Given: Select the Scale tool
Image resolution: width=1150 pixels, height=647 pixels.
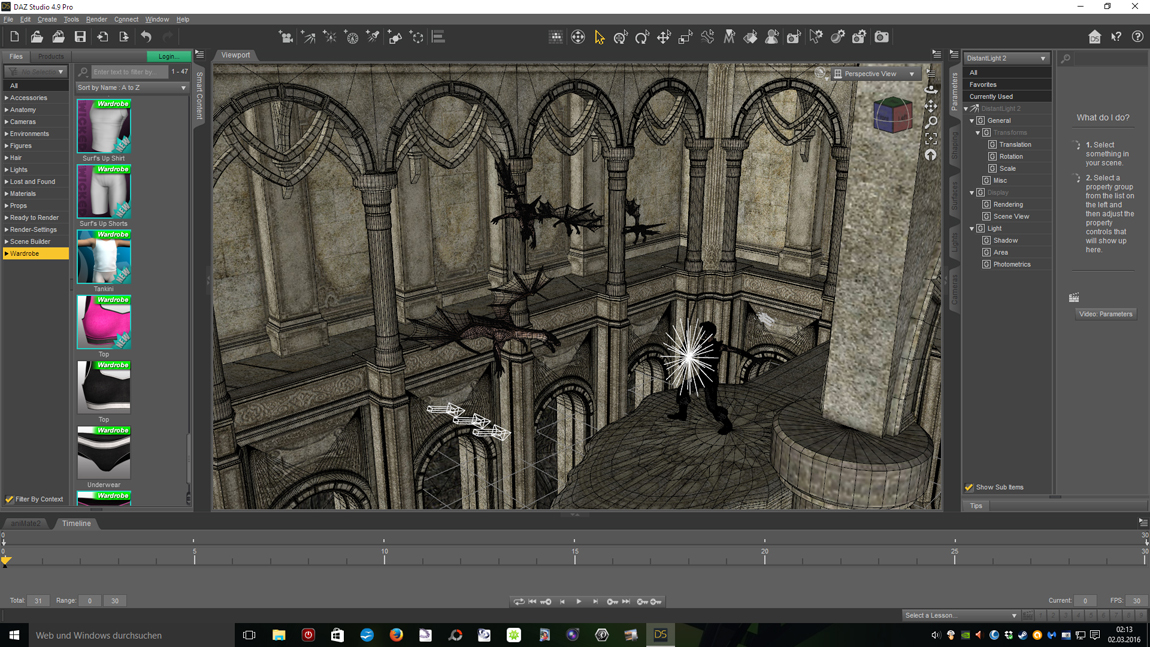Looking at the screenshot, I should 685,37.
